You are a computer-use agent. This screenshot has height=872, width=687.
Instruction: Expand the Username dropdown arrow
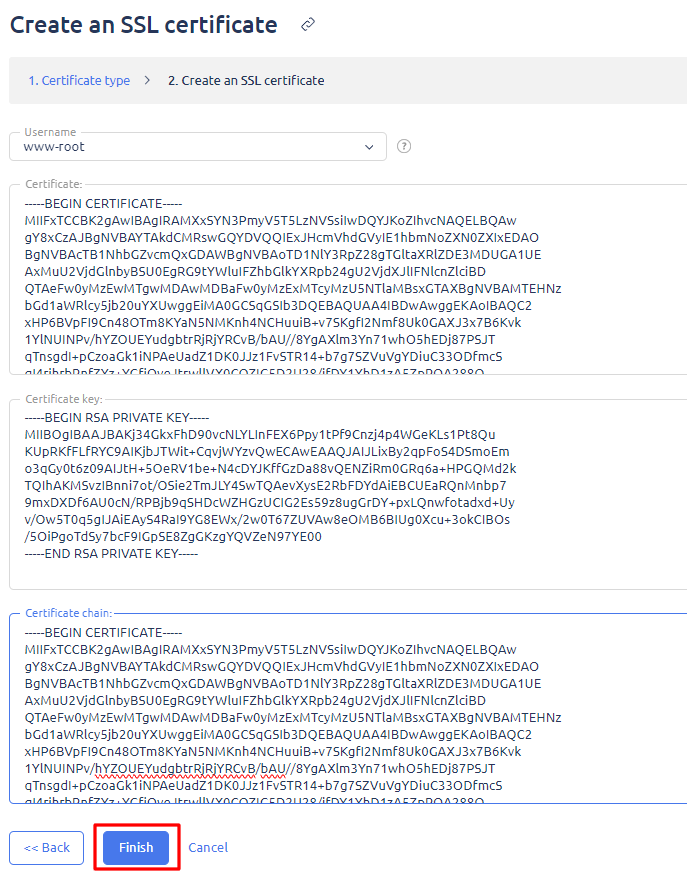(x=369, y=147)
